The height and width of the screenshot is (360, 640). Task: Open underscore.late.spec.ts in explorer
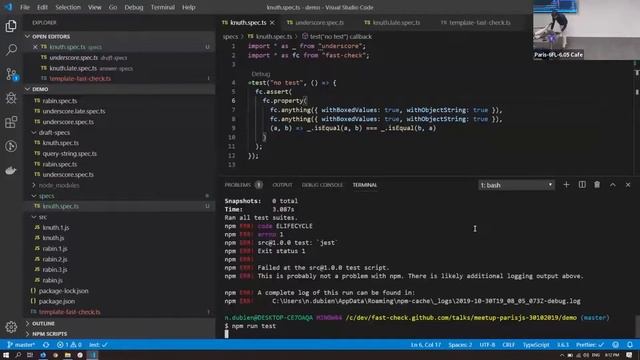73,111
